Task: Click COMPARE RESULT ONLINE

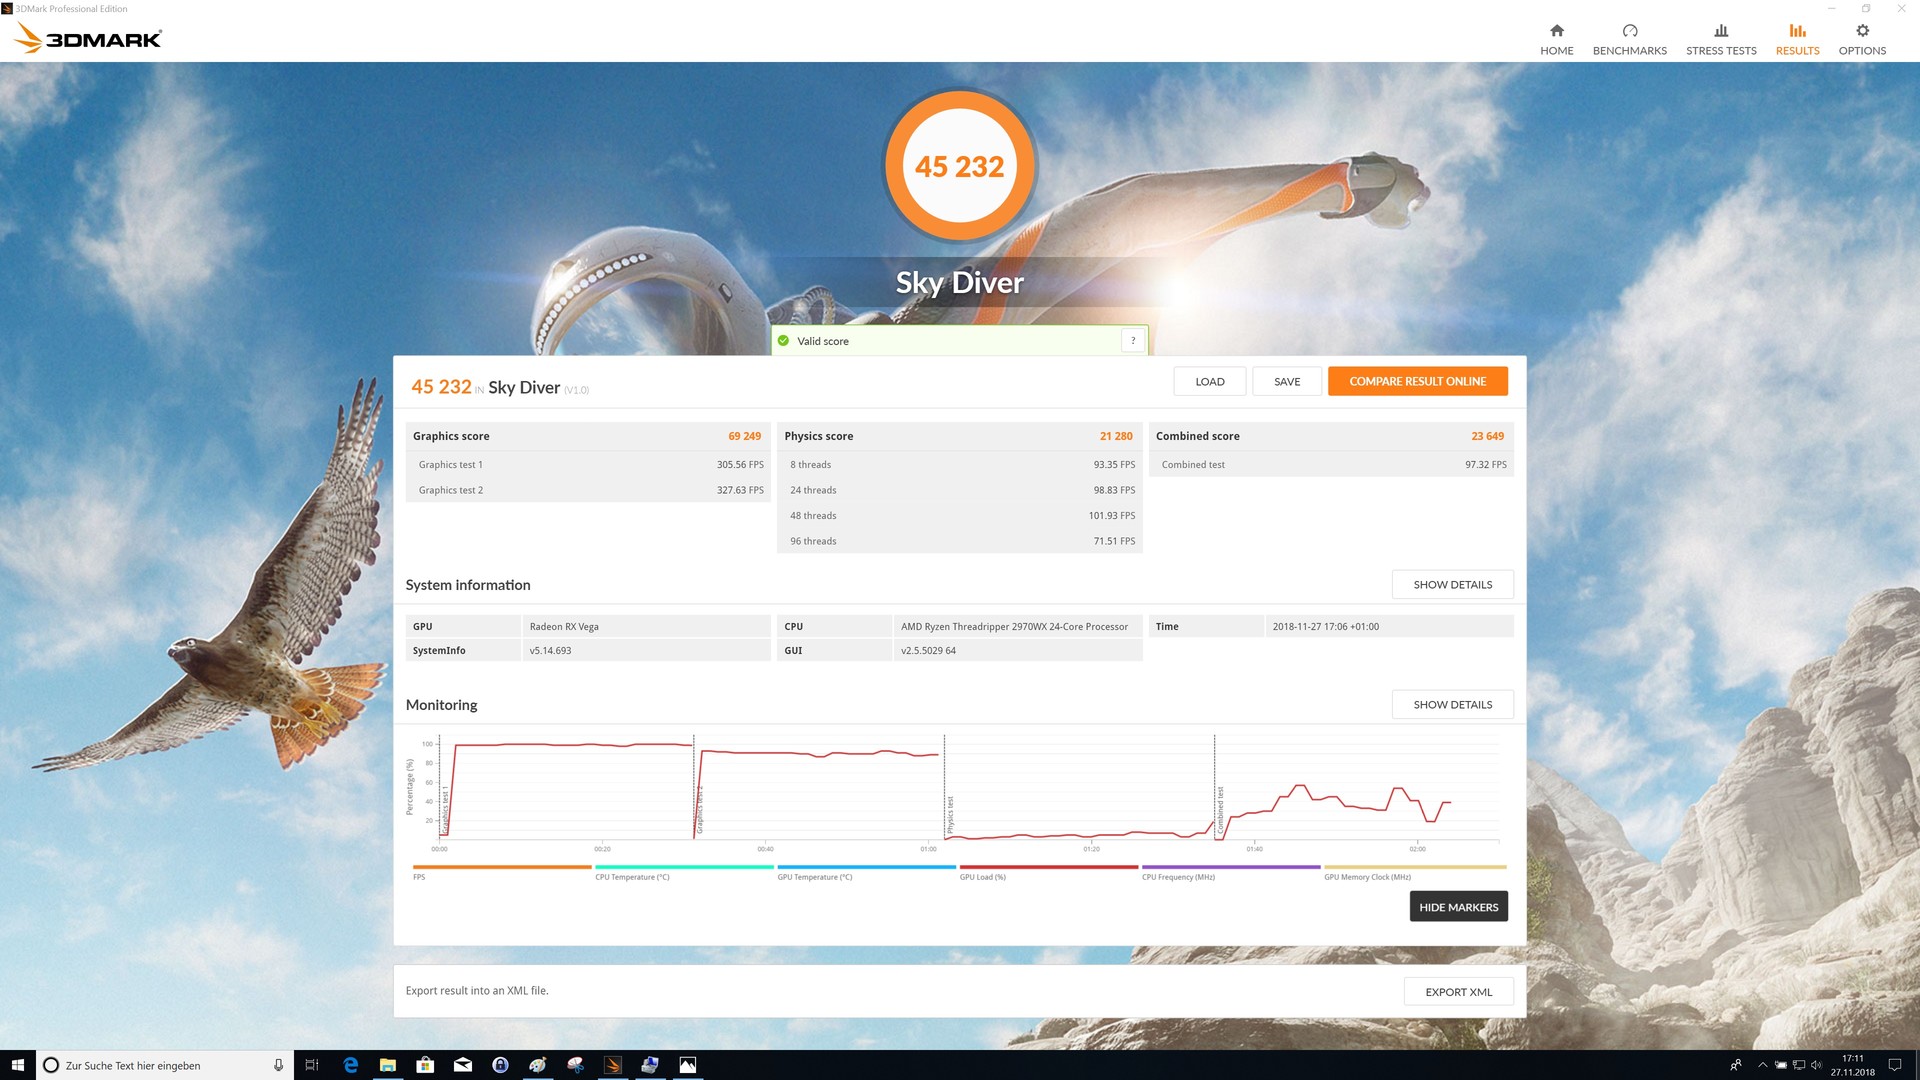Action: (1417, 381)
